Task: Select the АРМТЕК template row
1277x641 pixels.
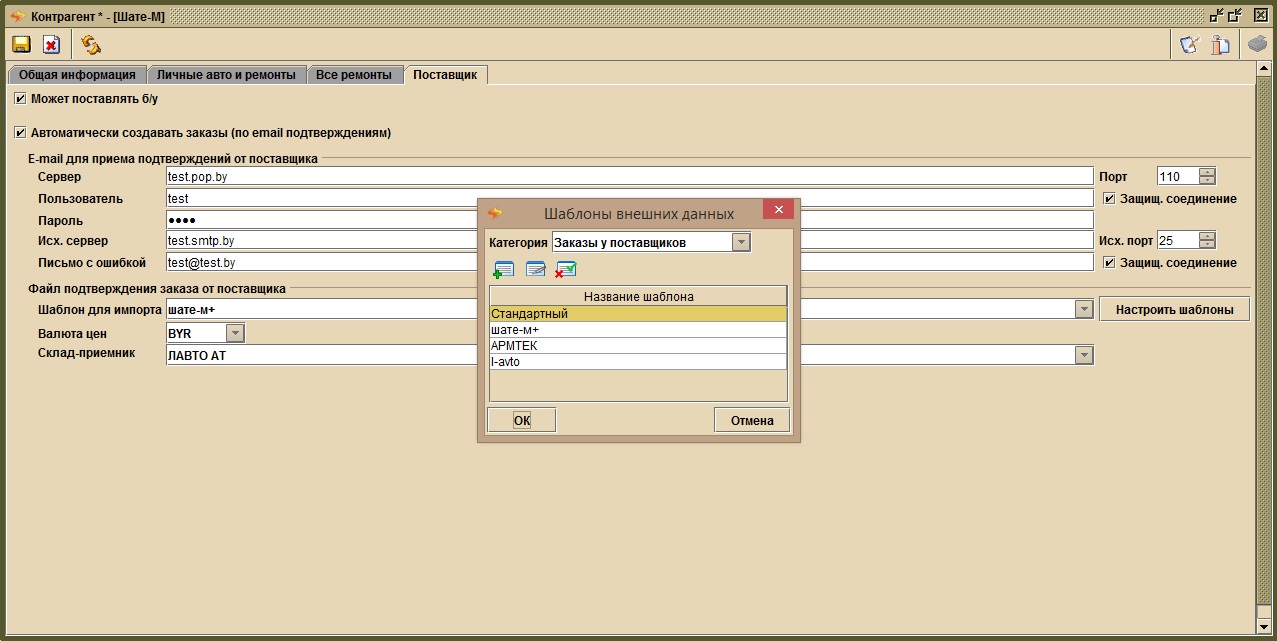Action: coord(638,346)
